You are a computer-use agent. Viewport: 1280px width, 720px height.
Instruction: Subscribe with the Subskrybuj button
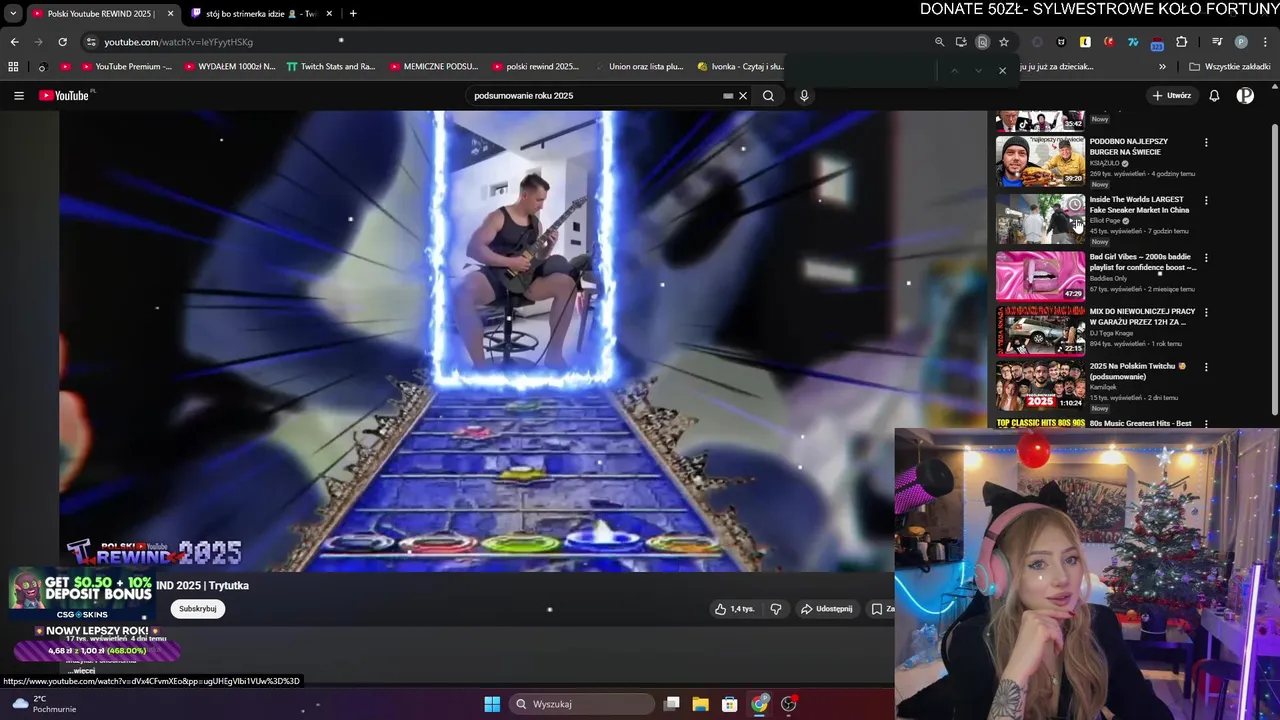(x=198, y=609)
